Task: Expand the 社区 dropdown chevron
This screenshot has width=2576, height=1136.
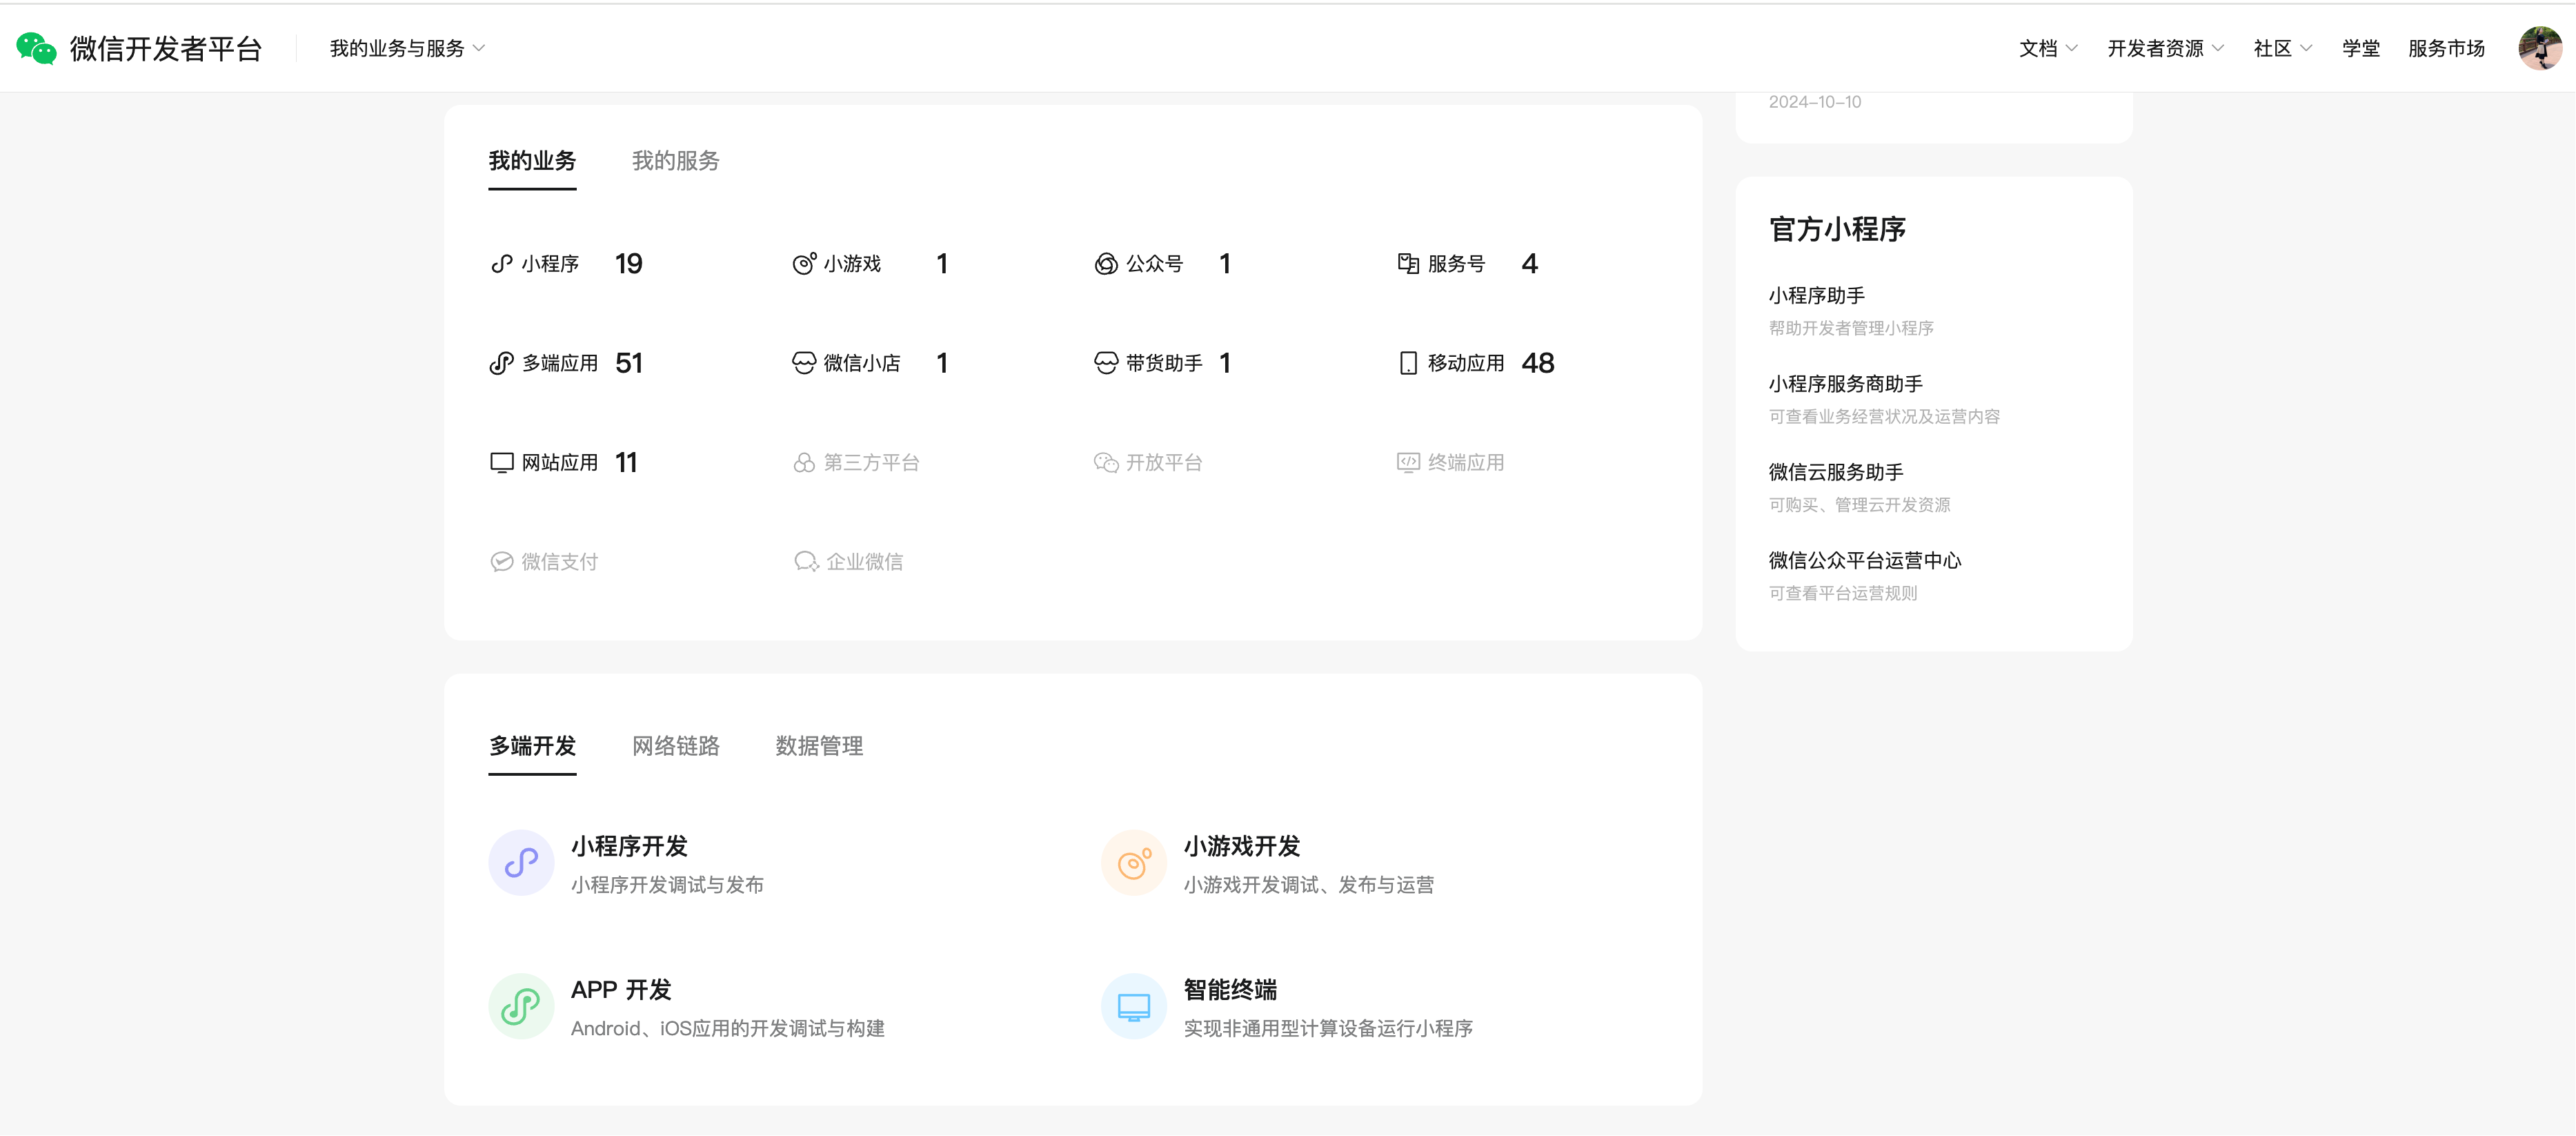Action: tap(2306, 48)
